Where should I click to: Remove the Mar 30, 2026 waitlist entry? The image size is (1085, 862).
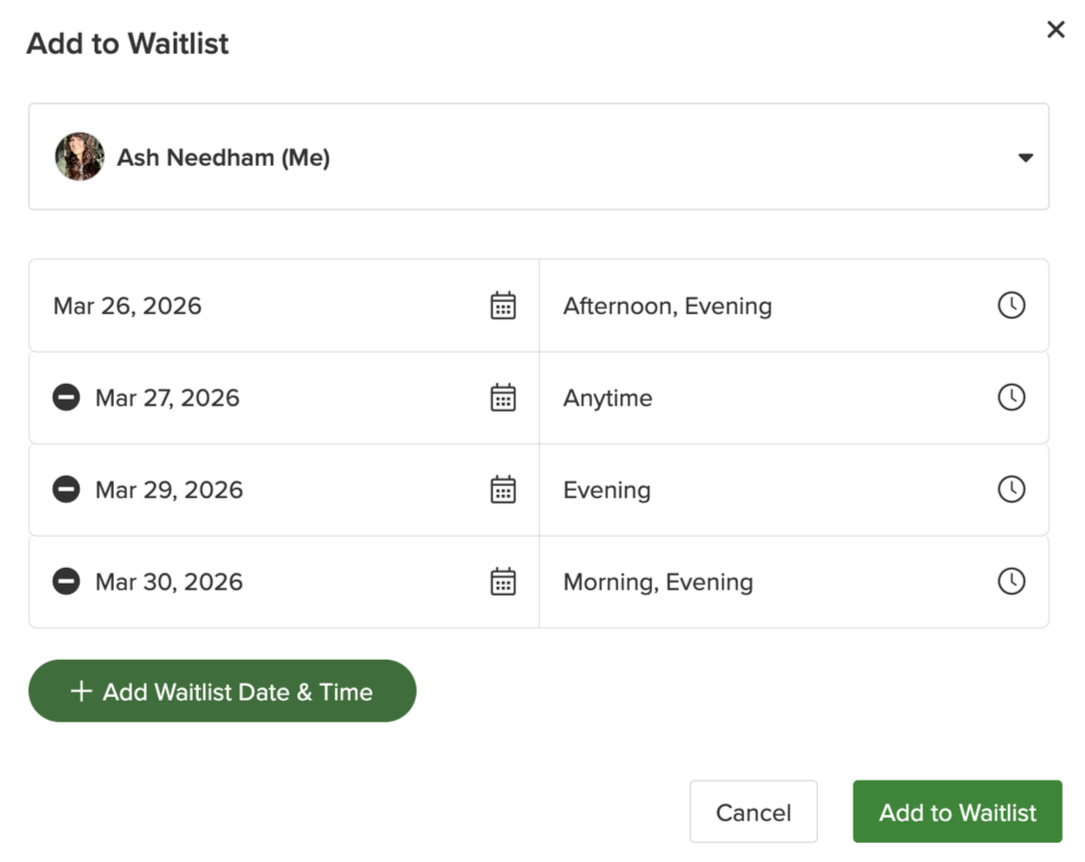65,581
